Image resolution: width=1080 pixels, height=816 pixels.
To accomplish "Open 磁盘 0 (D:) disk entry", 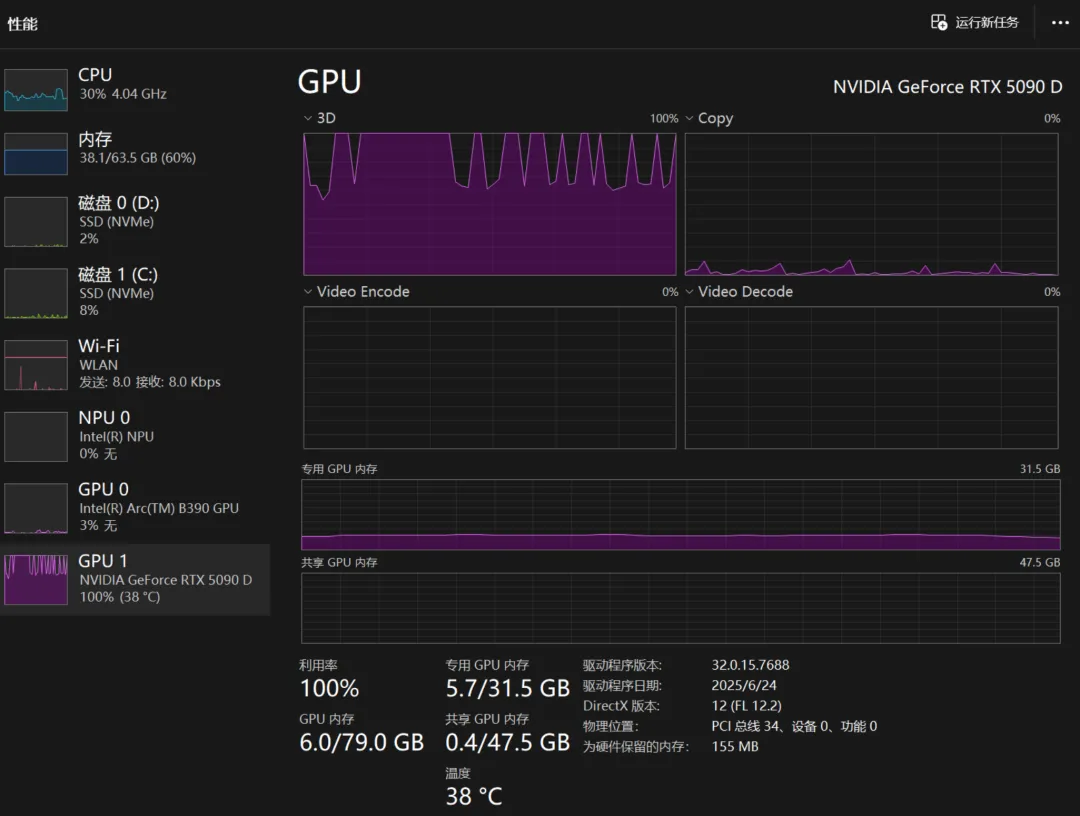I will point(135,221).
